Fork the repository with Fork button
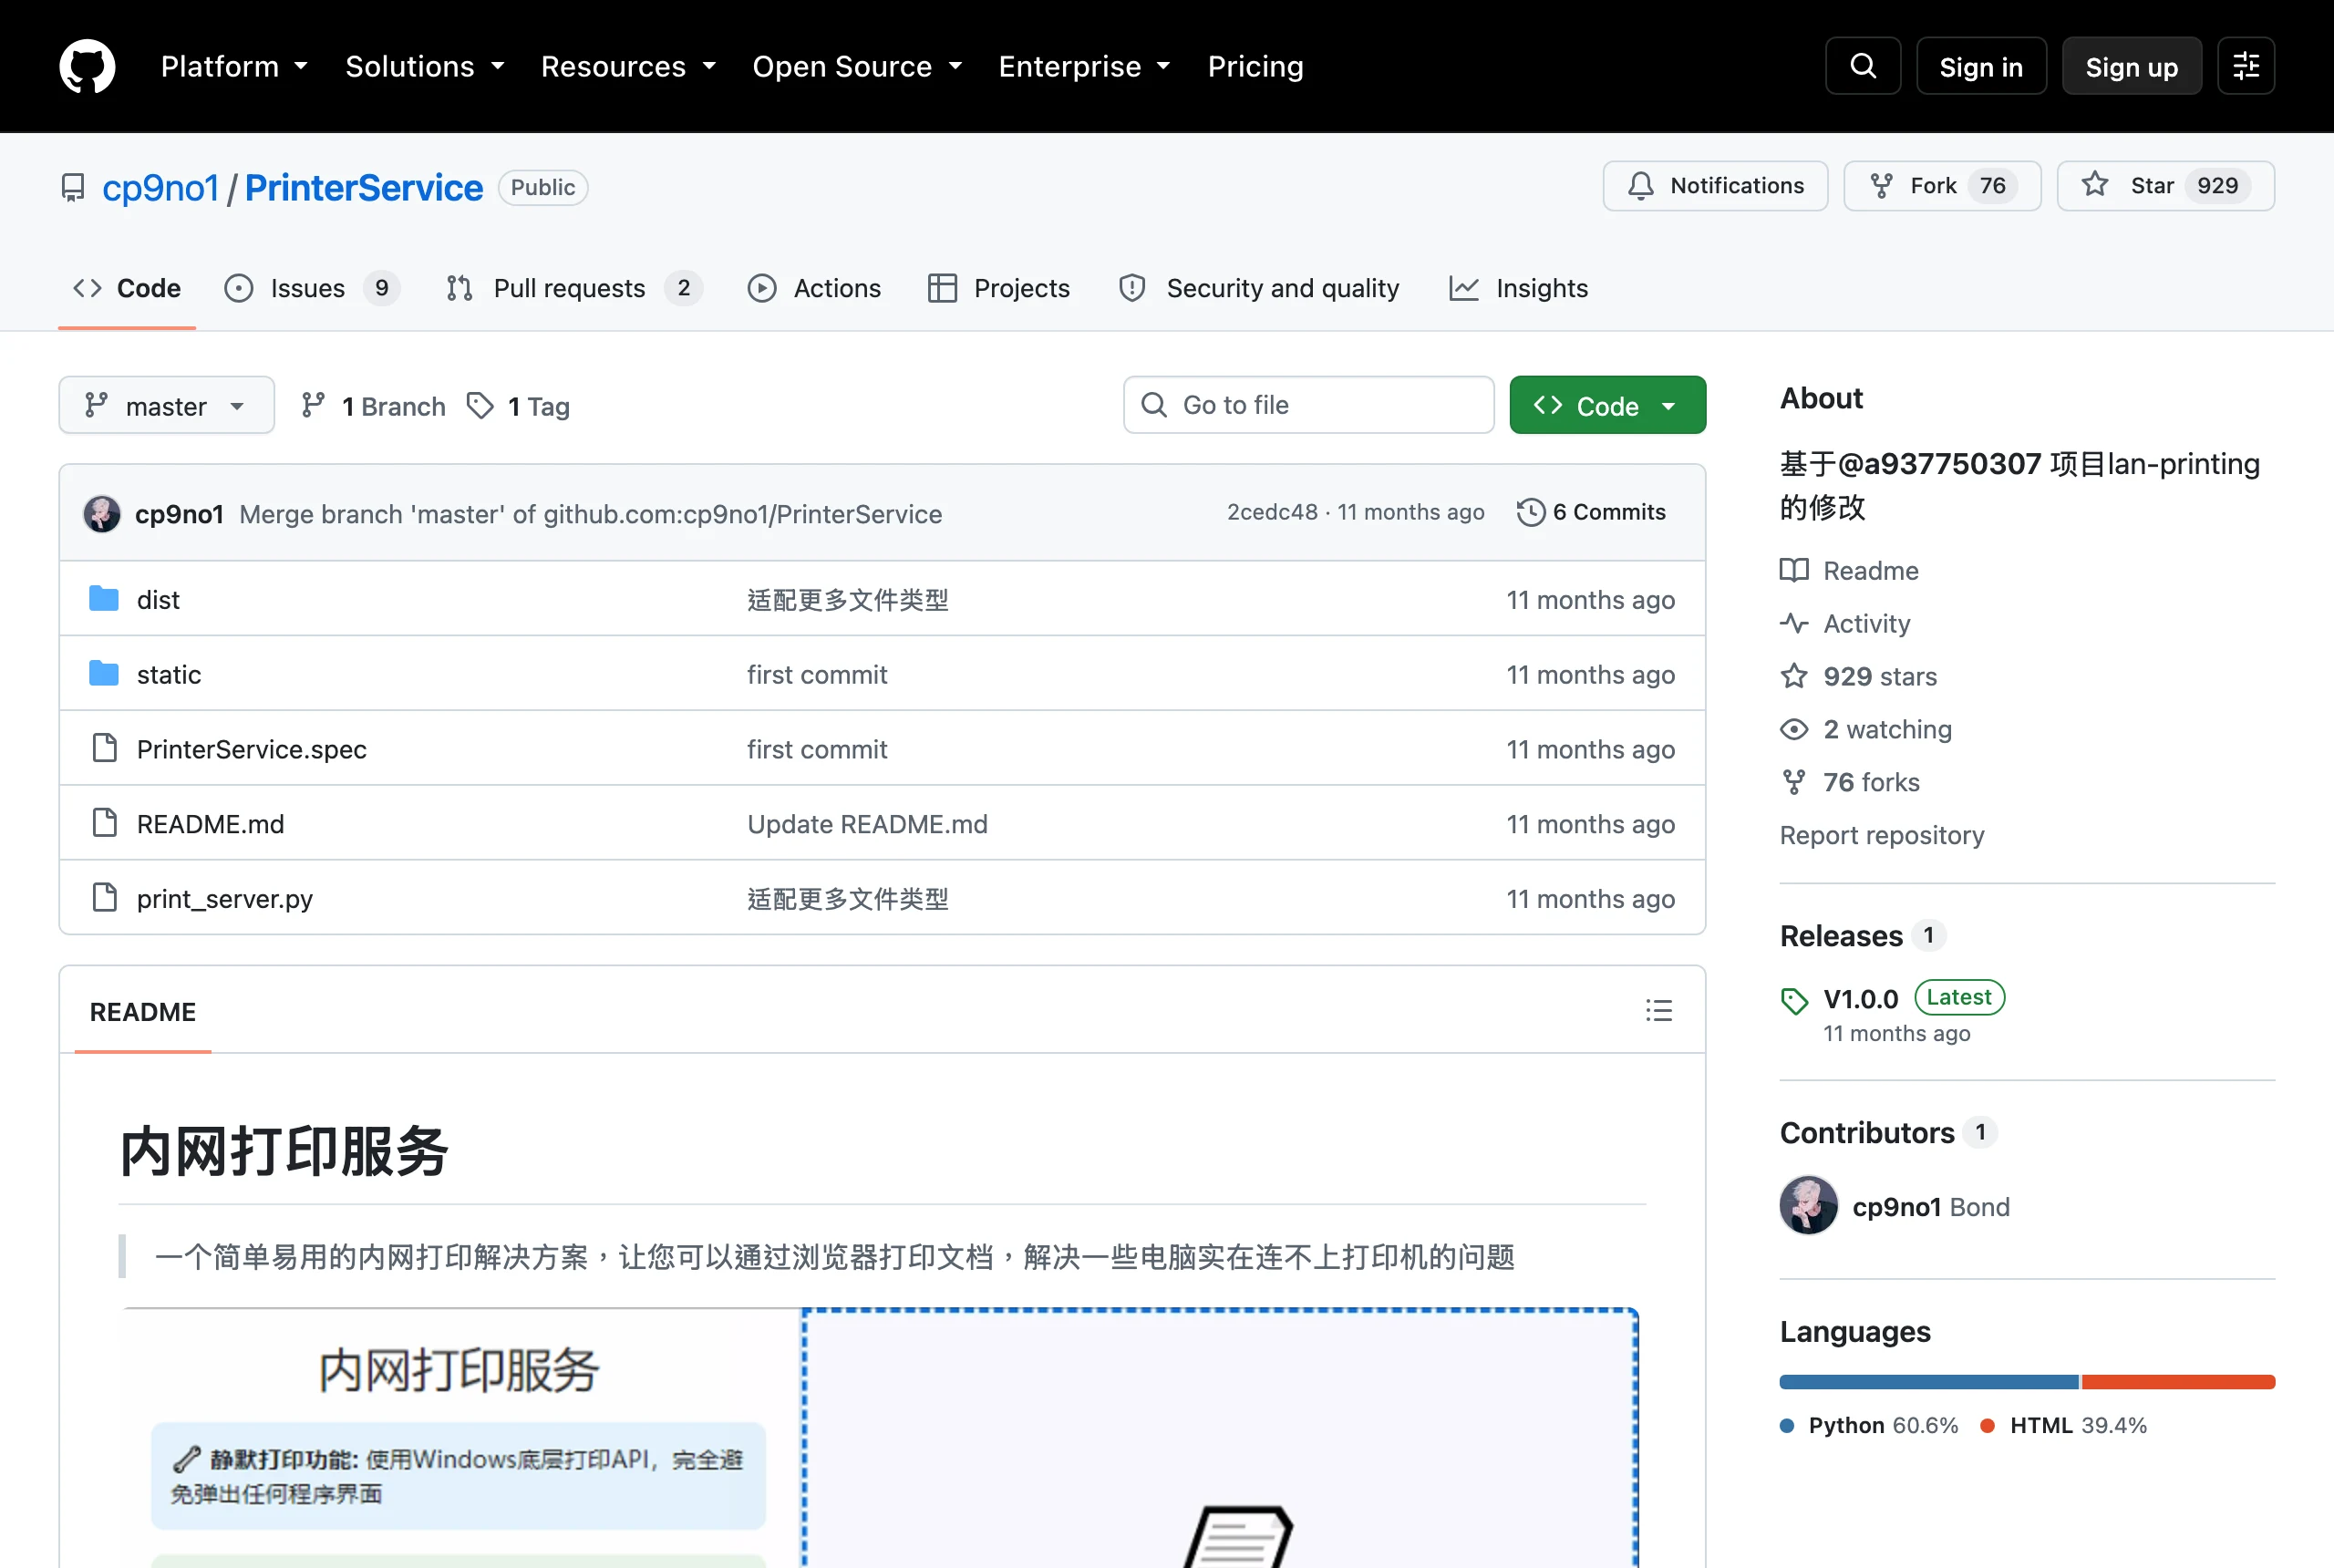 [x=1942, y=186]
